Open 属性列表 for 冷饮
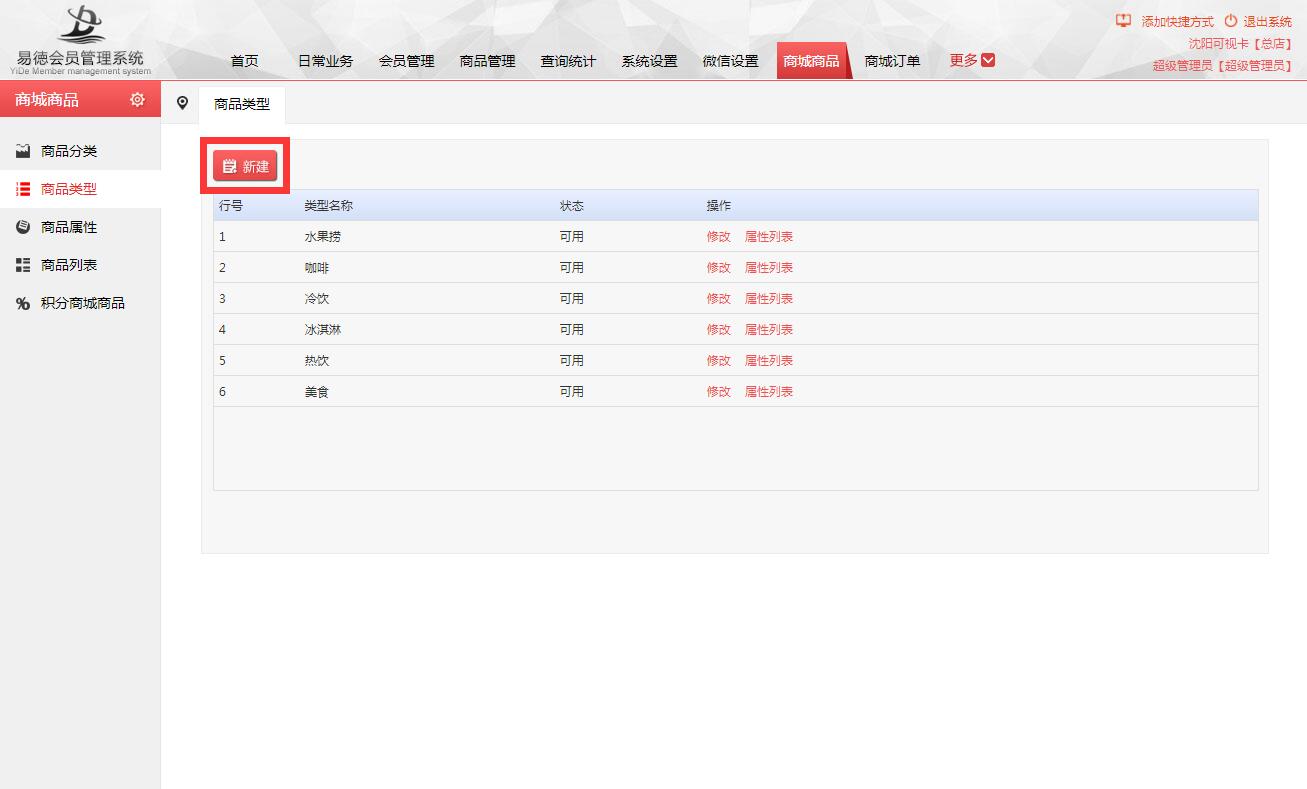Screen dimensions: 1307x789 click(768, 299)
